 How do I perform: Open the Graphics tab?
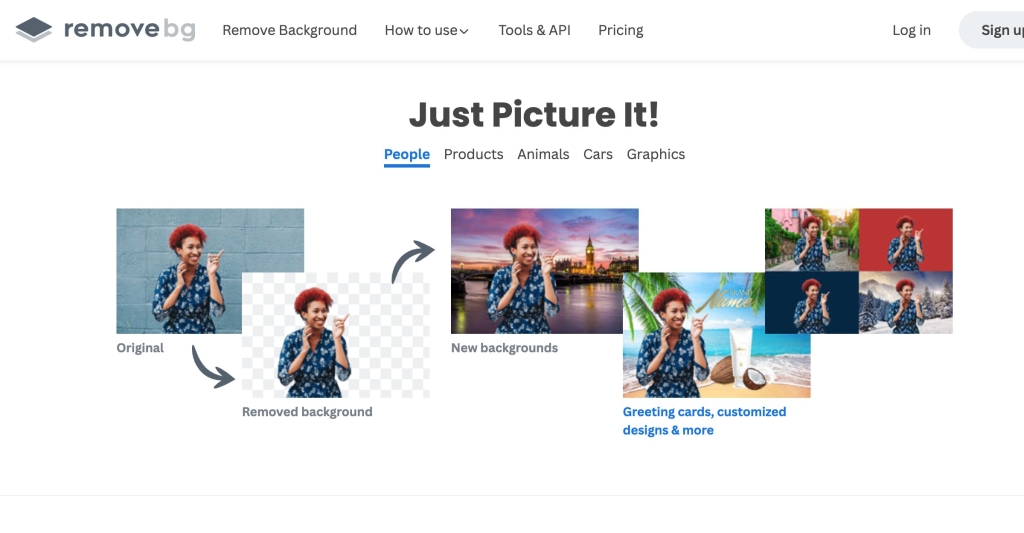[656, 154]
